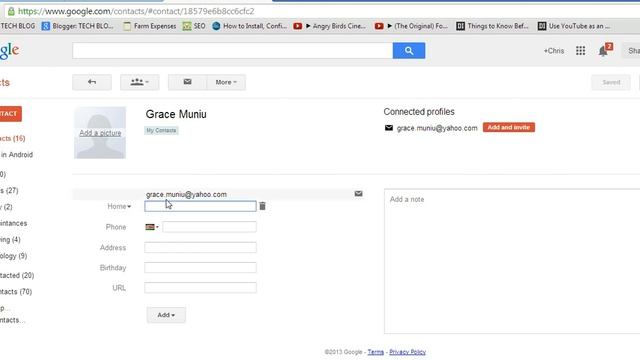The height and width of the screenshot is (360, 640).
Task: Open the Privacy Policy link
Action: [x=407, y=352]
